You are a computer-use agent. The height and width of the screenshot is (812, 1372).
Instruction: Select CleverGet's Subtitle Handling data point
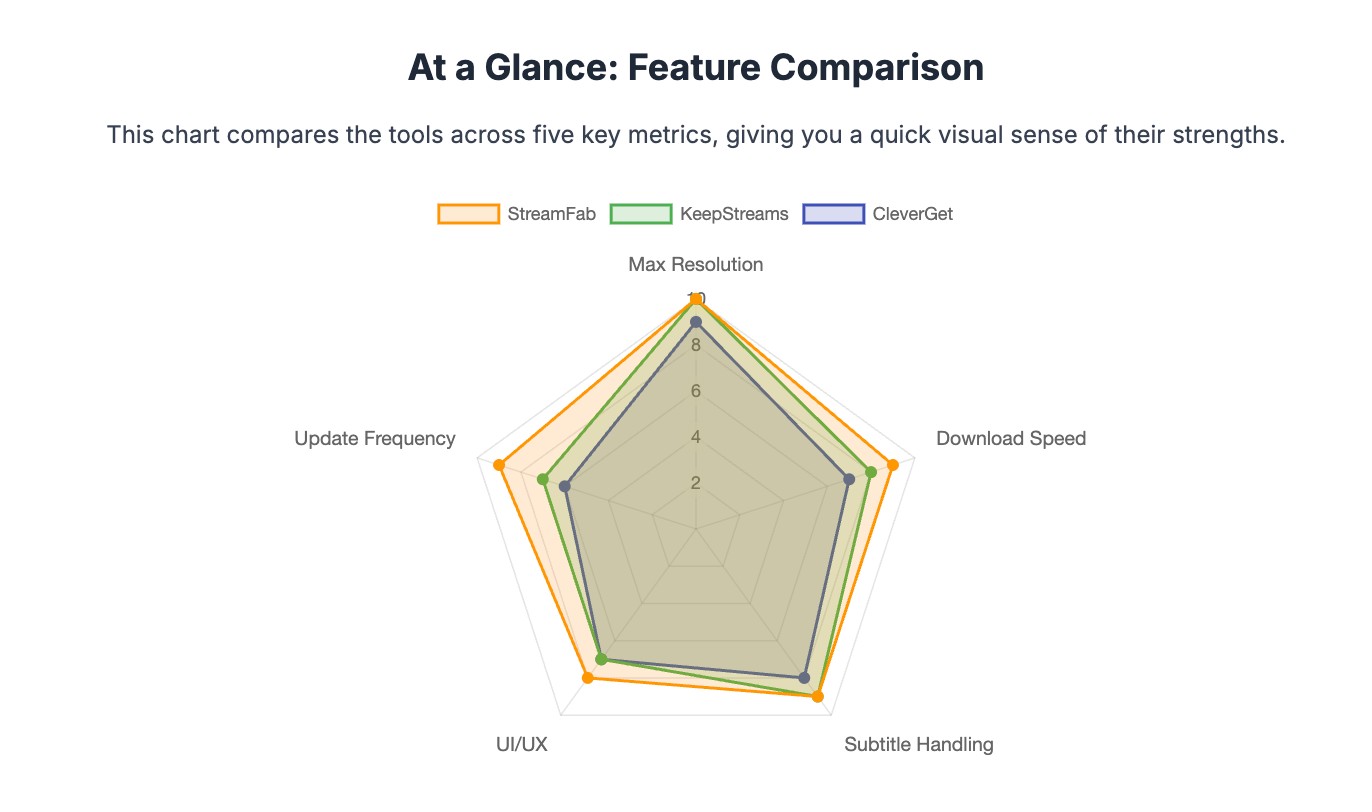pyautogui.click(x=804, y=678)
